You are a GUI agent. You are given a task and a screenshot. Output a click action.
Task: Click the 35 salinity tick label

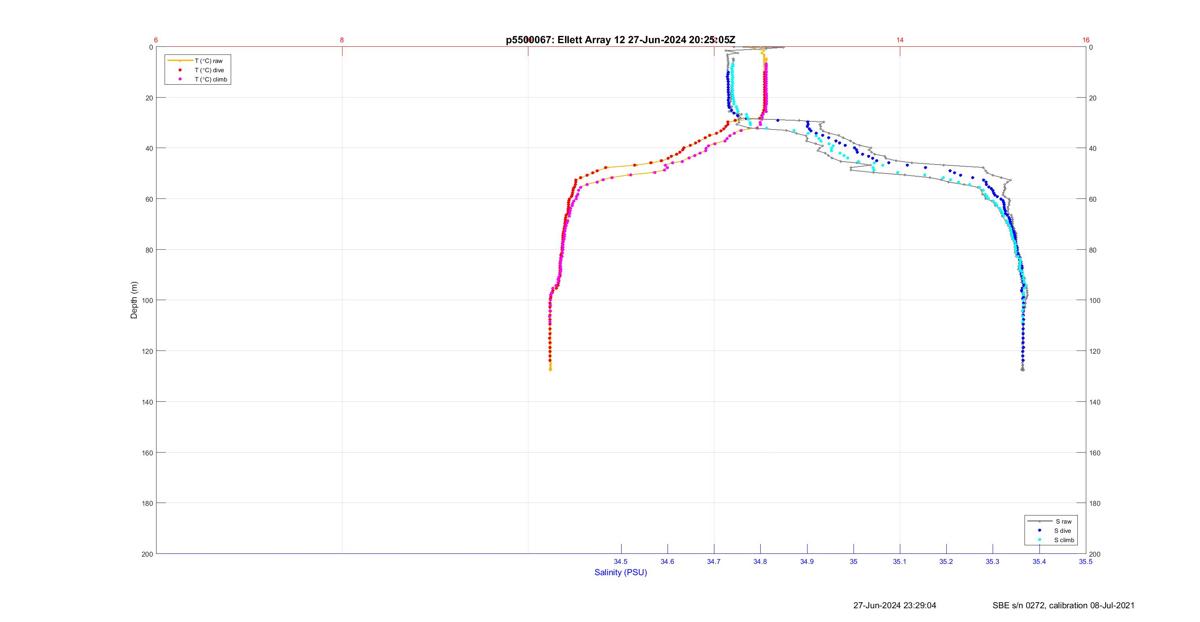(x=853, y=562)
